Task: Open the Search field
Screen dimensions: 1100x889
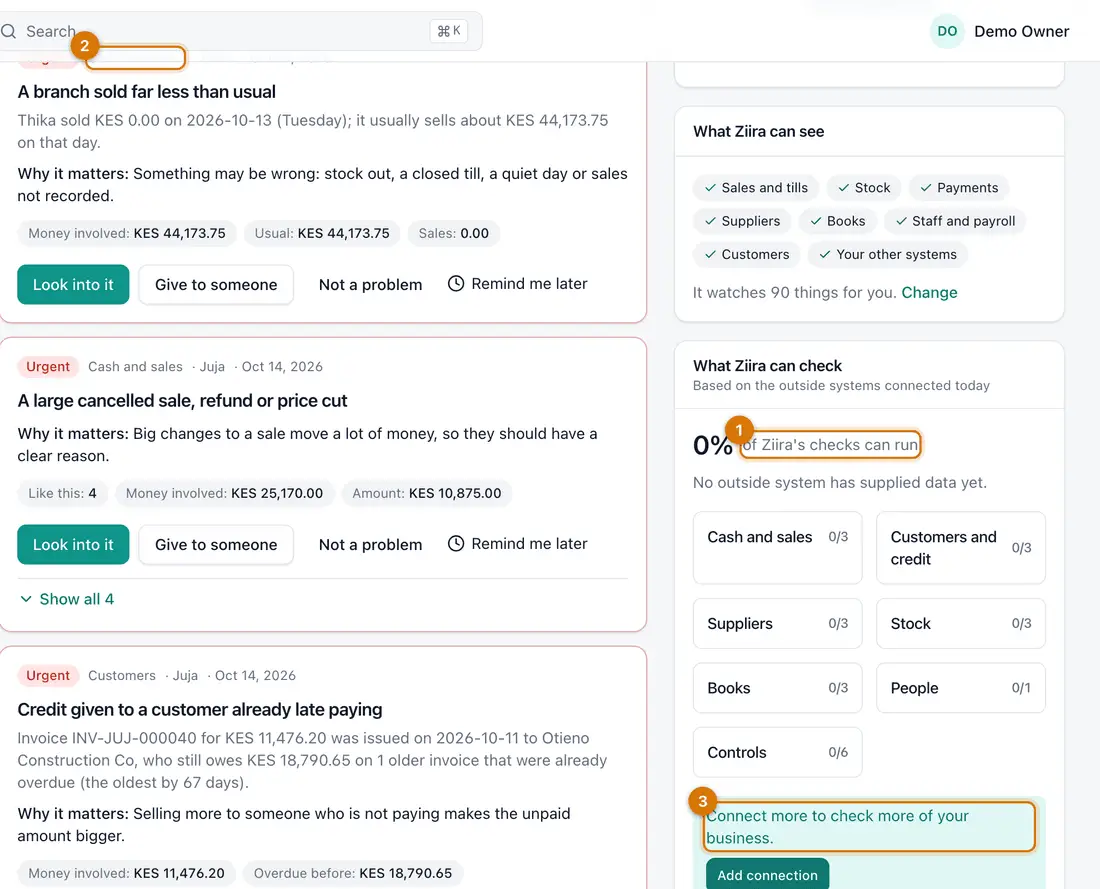Action: point(240,32)
